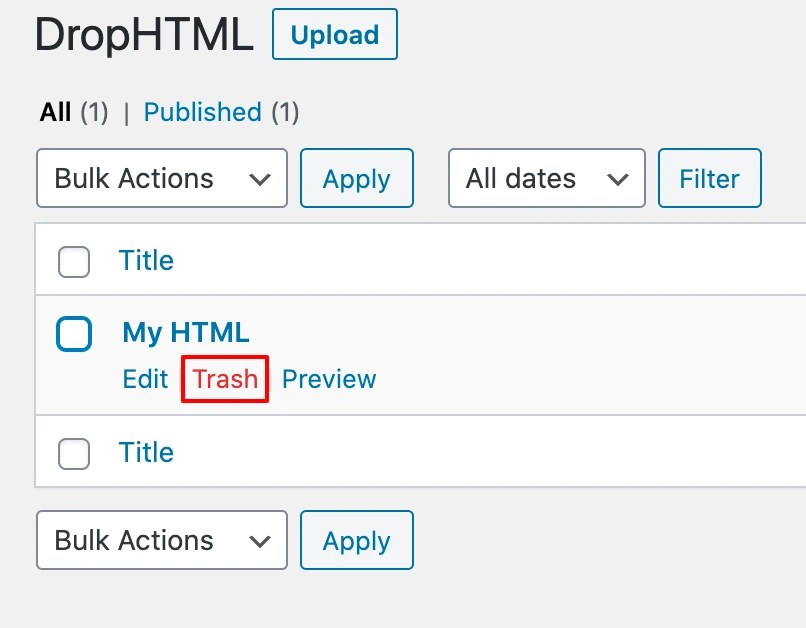Image resolution: width=806 pixels, height=628 pixels.
Task: Click the Edit link under My HTML
Action: 144,379
